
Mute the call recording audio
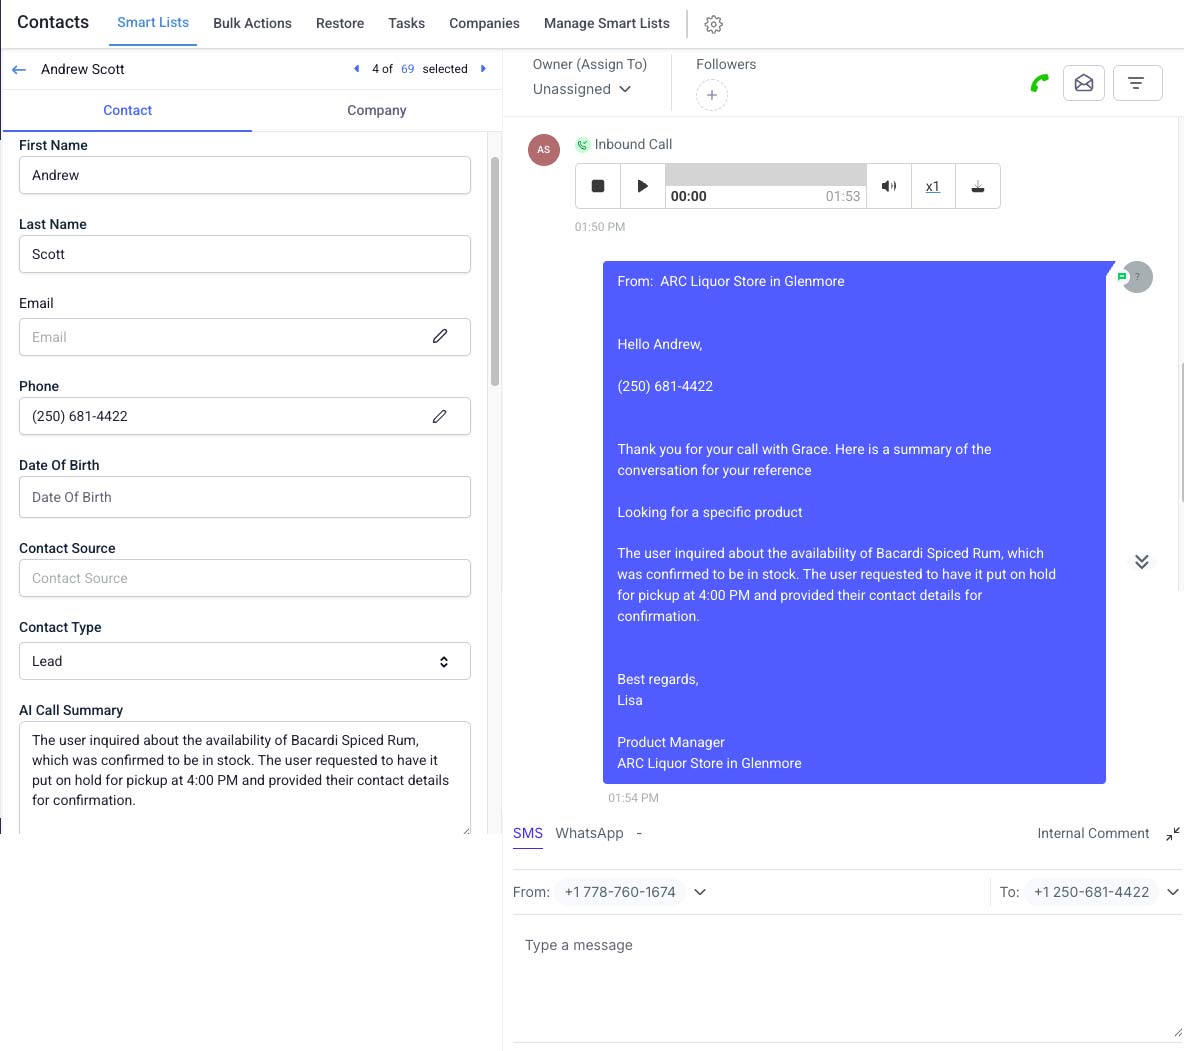(x=888, y=186)
